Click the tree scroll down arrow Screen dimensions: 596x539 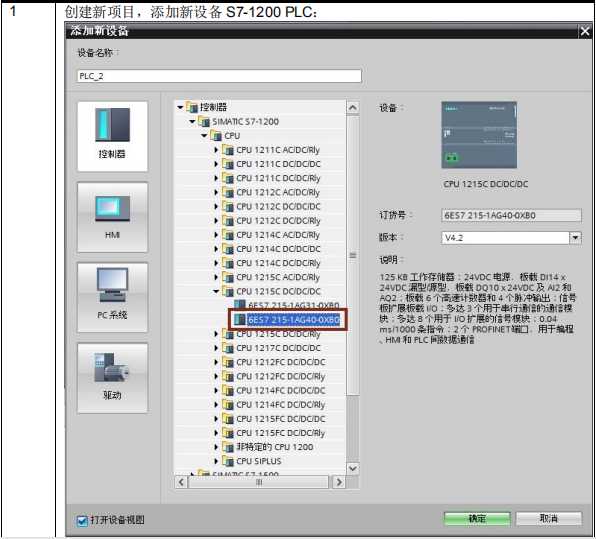[x=353, y=469]
